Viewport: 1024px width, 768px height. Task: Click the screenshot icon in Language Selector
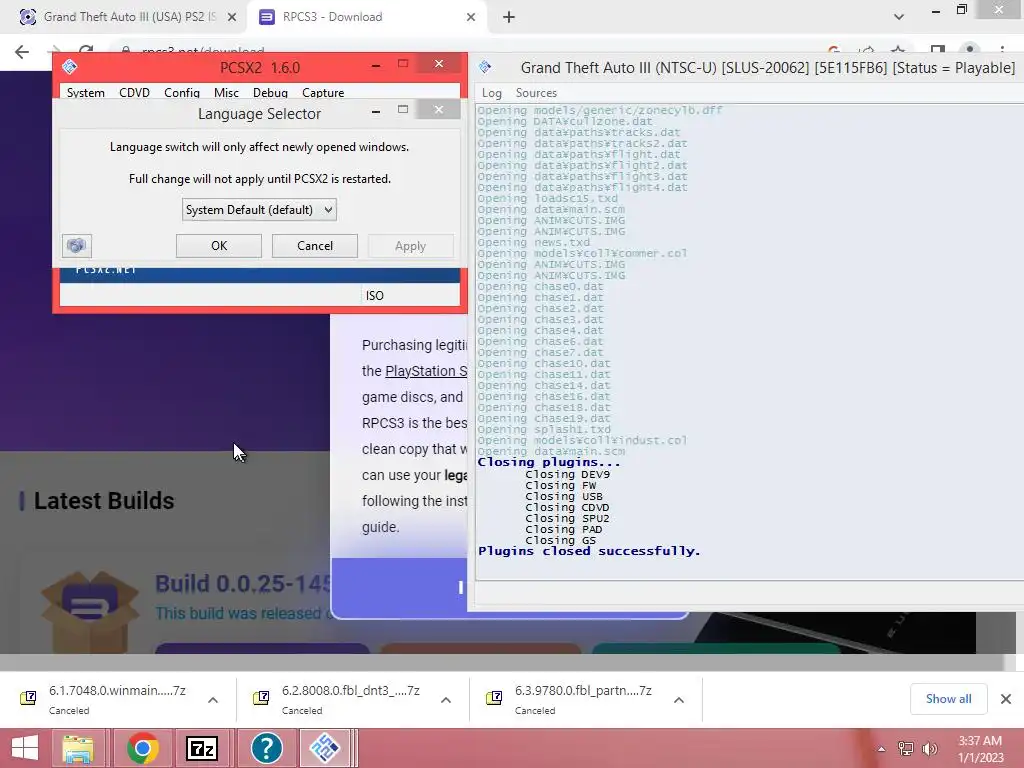76,246
